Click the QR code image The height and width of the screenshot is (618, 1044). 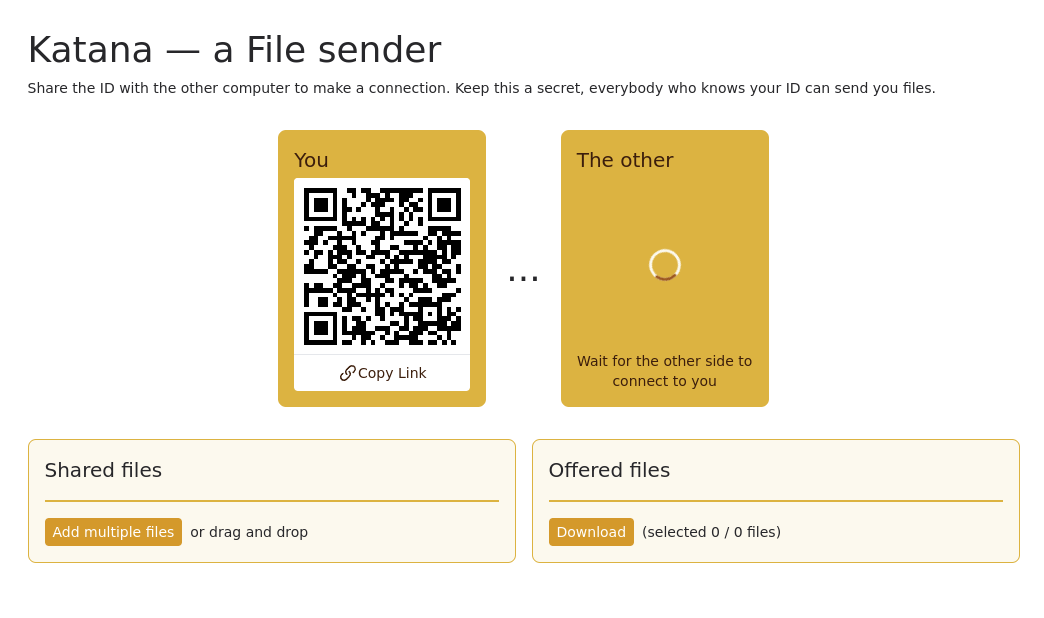(382, 266)
